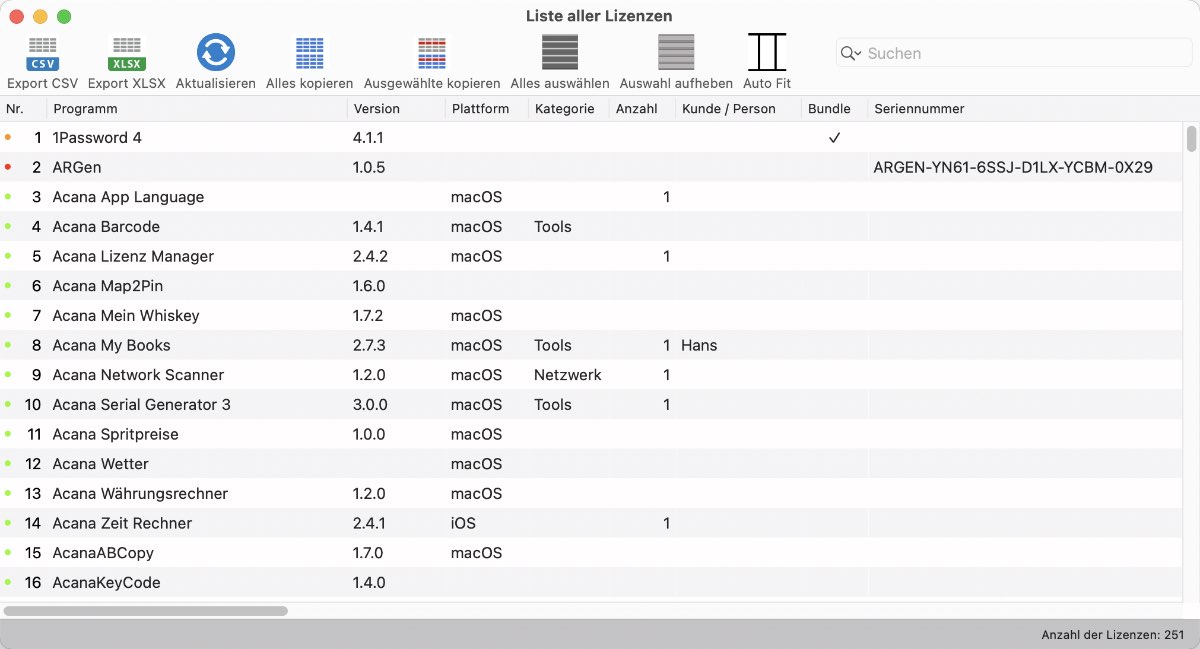This screenshot has width=1200, height=649.
Task: Click the ARGen serial number cell
Action: coord(1013,167)
